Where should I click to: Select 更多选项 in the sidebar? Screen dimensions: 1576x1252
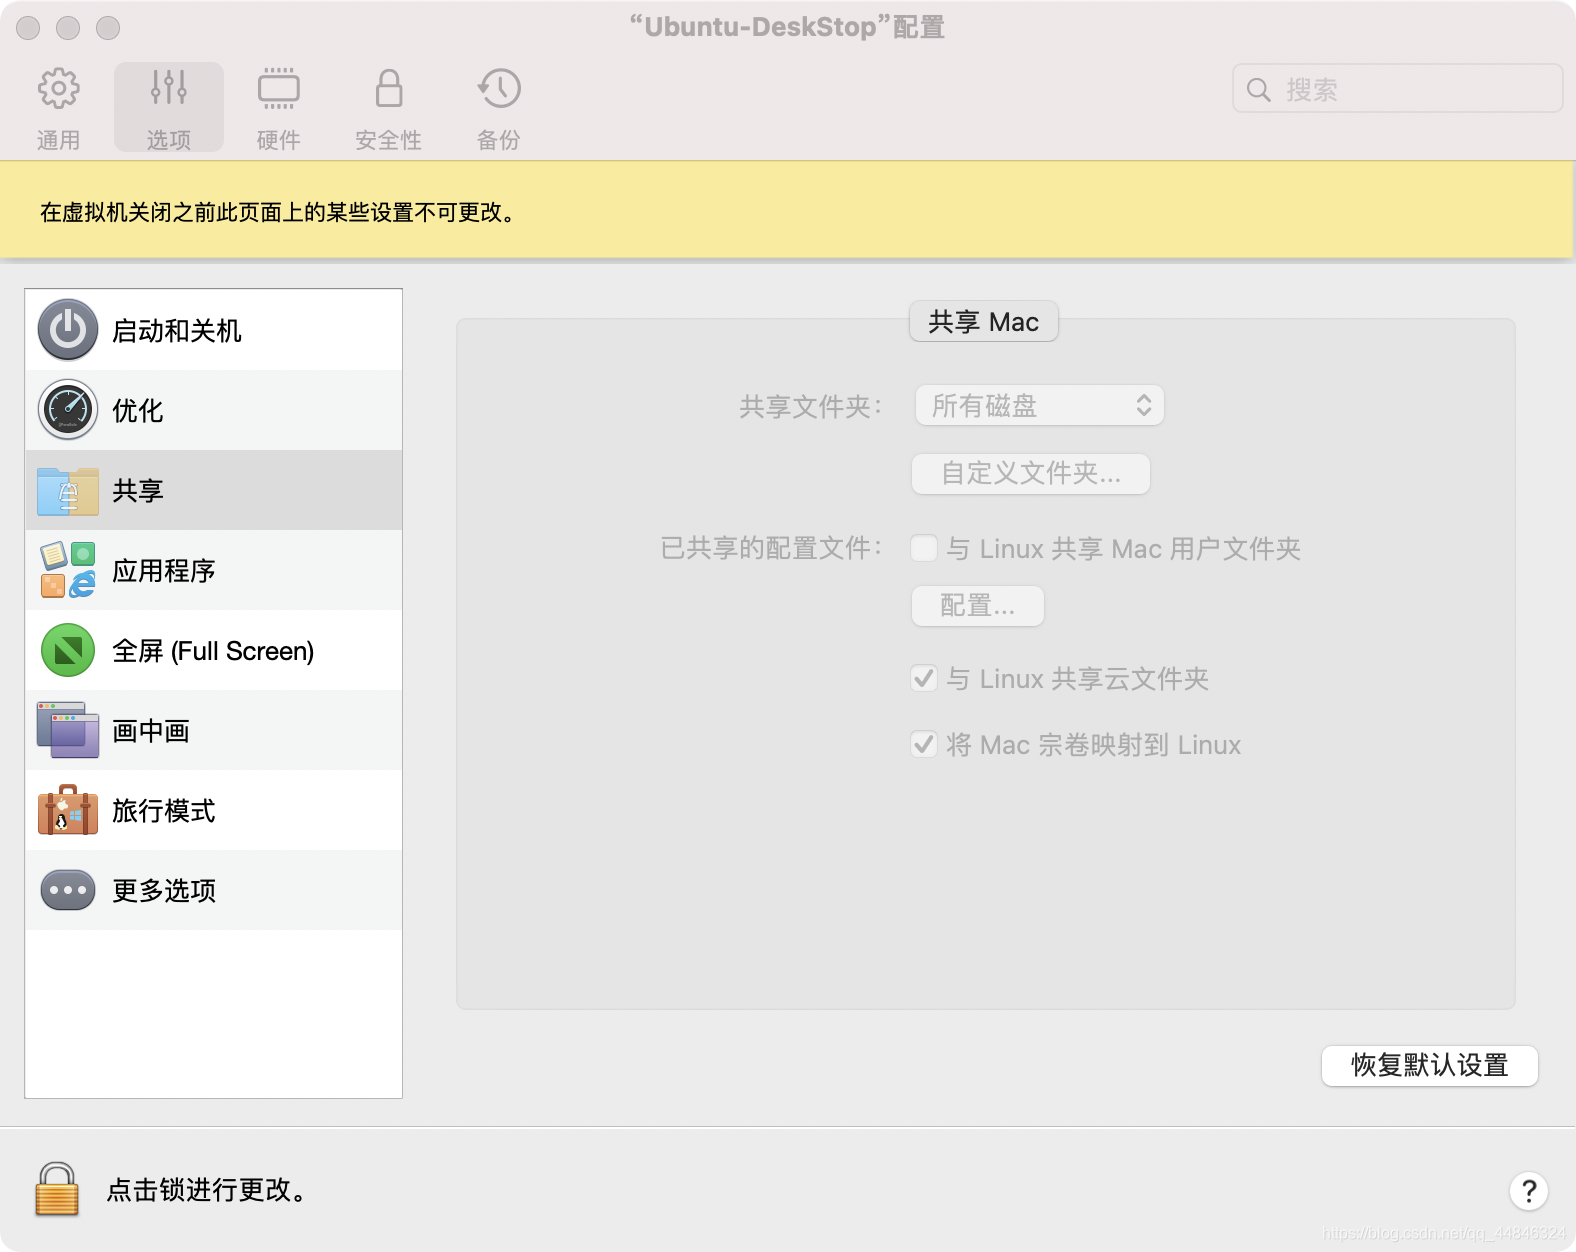[214, 890]
